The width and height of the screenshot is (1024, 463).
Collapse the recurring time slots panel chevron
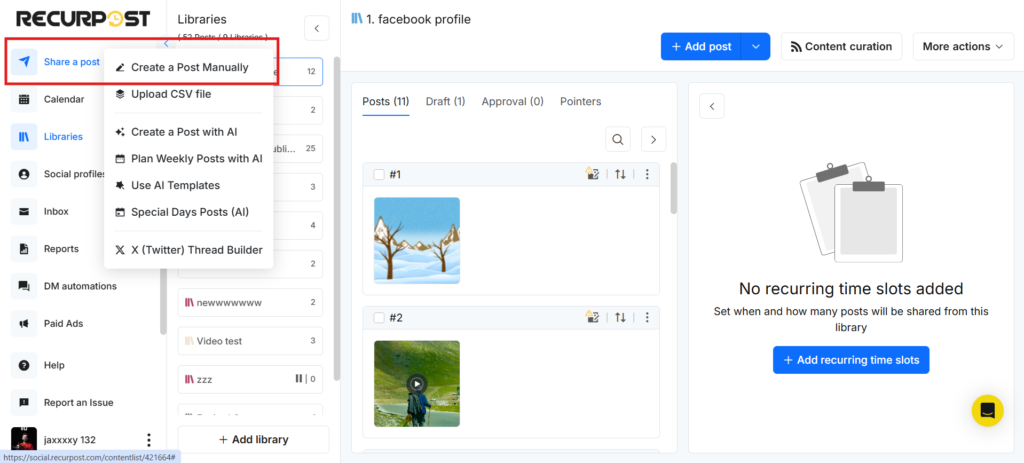pyautogui.click(x=712, y=106)
